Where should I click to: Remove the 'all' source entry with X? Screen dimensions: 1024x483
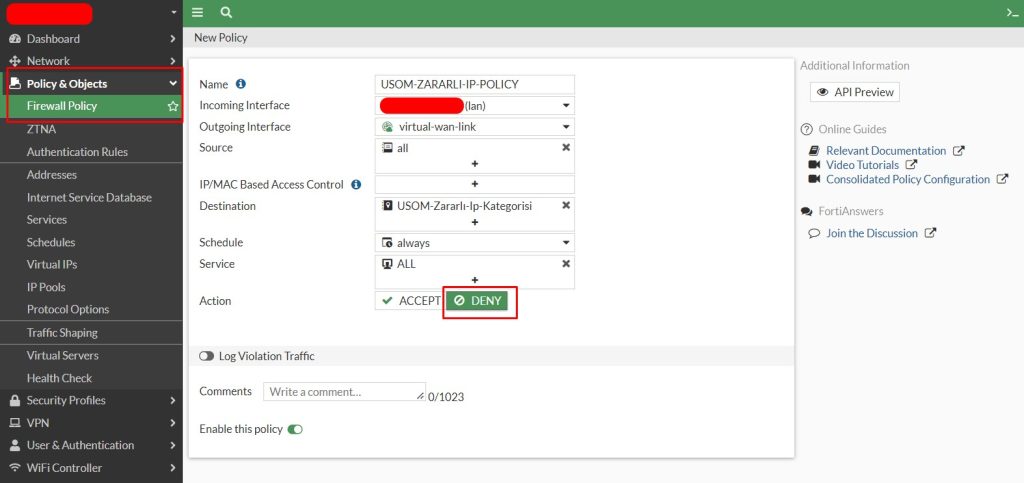(x=565, y=147)
